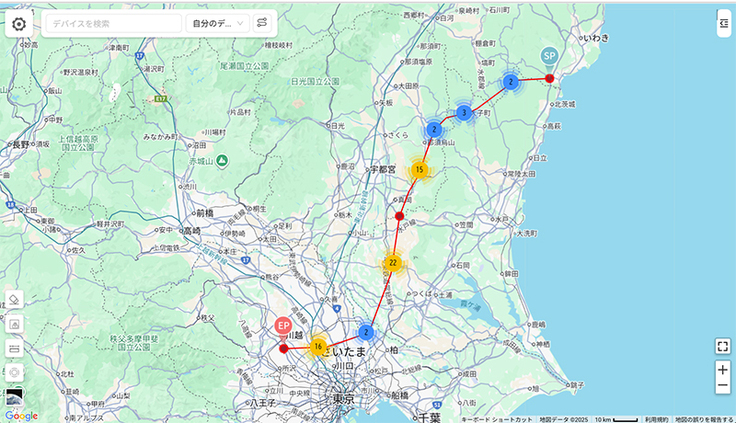Click the EP end point marker
Screen dimensions: 736x423
pos(283,327)
